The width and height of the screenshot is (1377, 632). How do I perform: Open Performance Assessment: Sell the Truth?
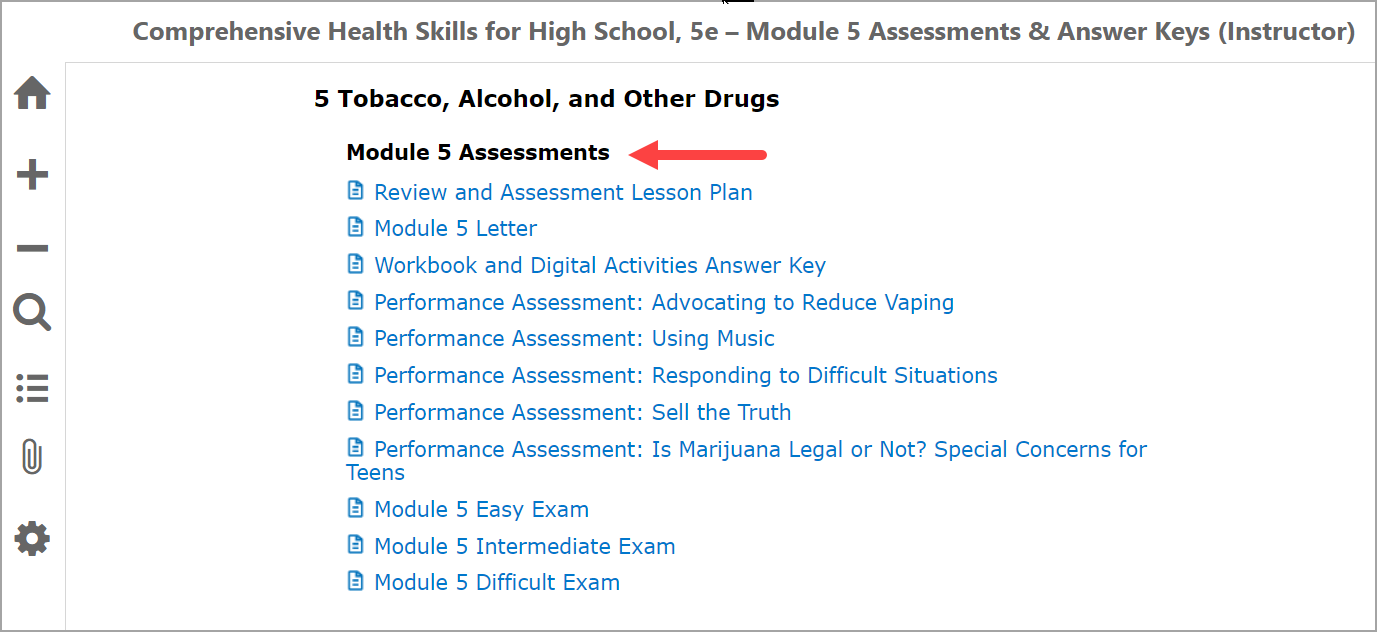point(582,412)
